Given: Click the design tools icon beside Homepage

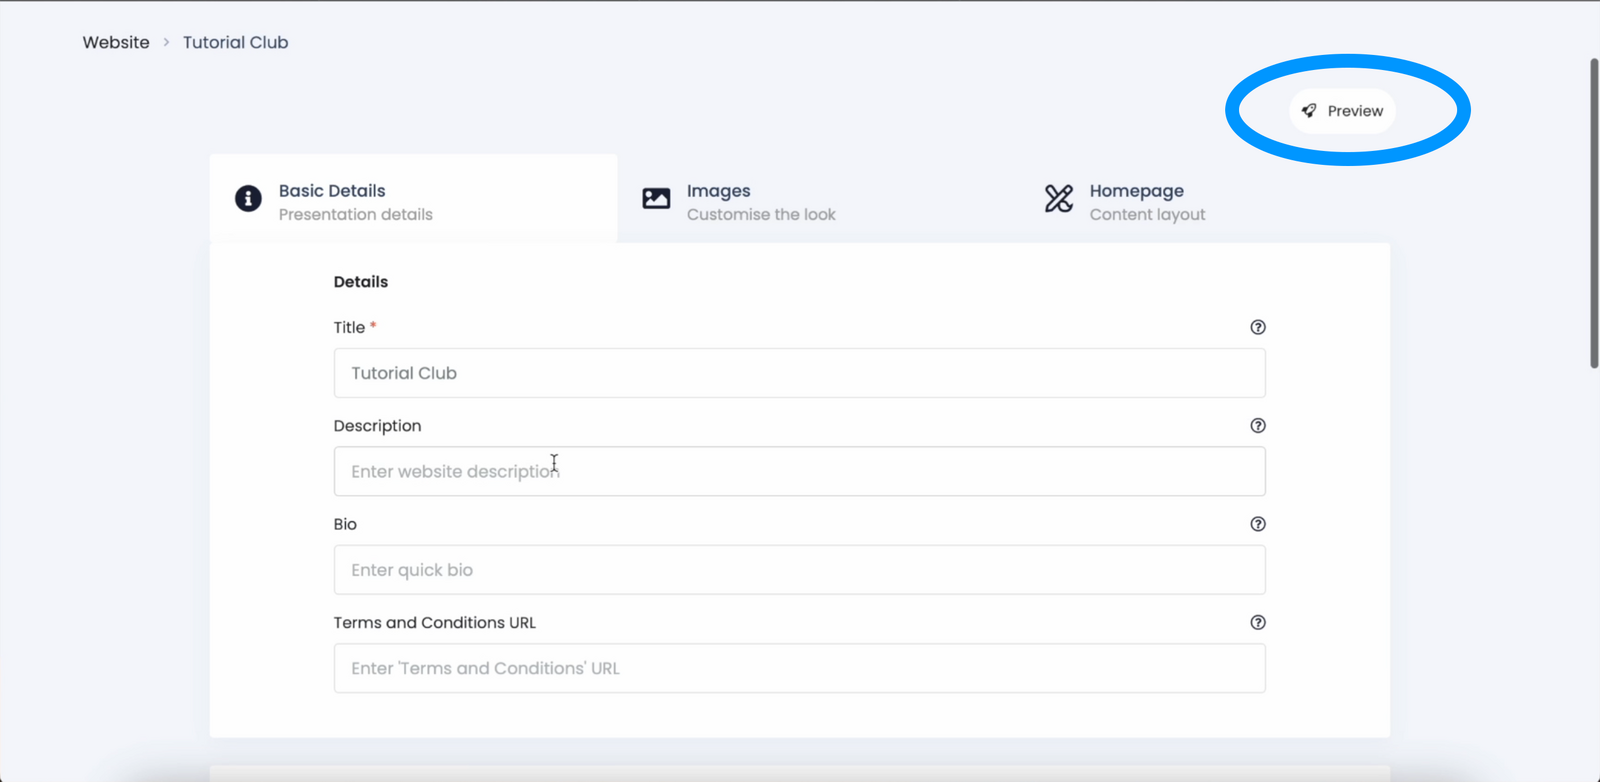Looking at the screenshot, I should [1059, 198].
